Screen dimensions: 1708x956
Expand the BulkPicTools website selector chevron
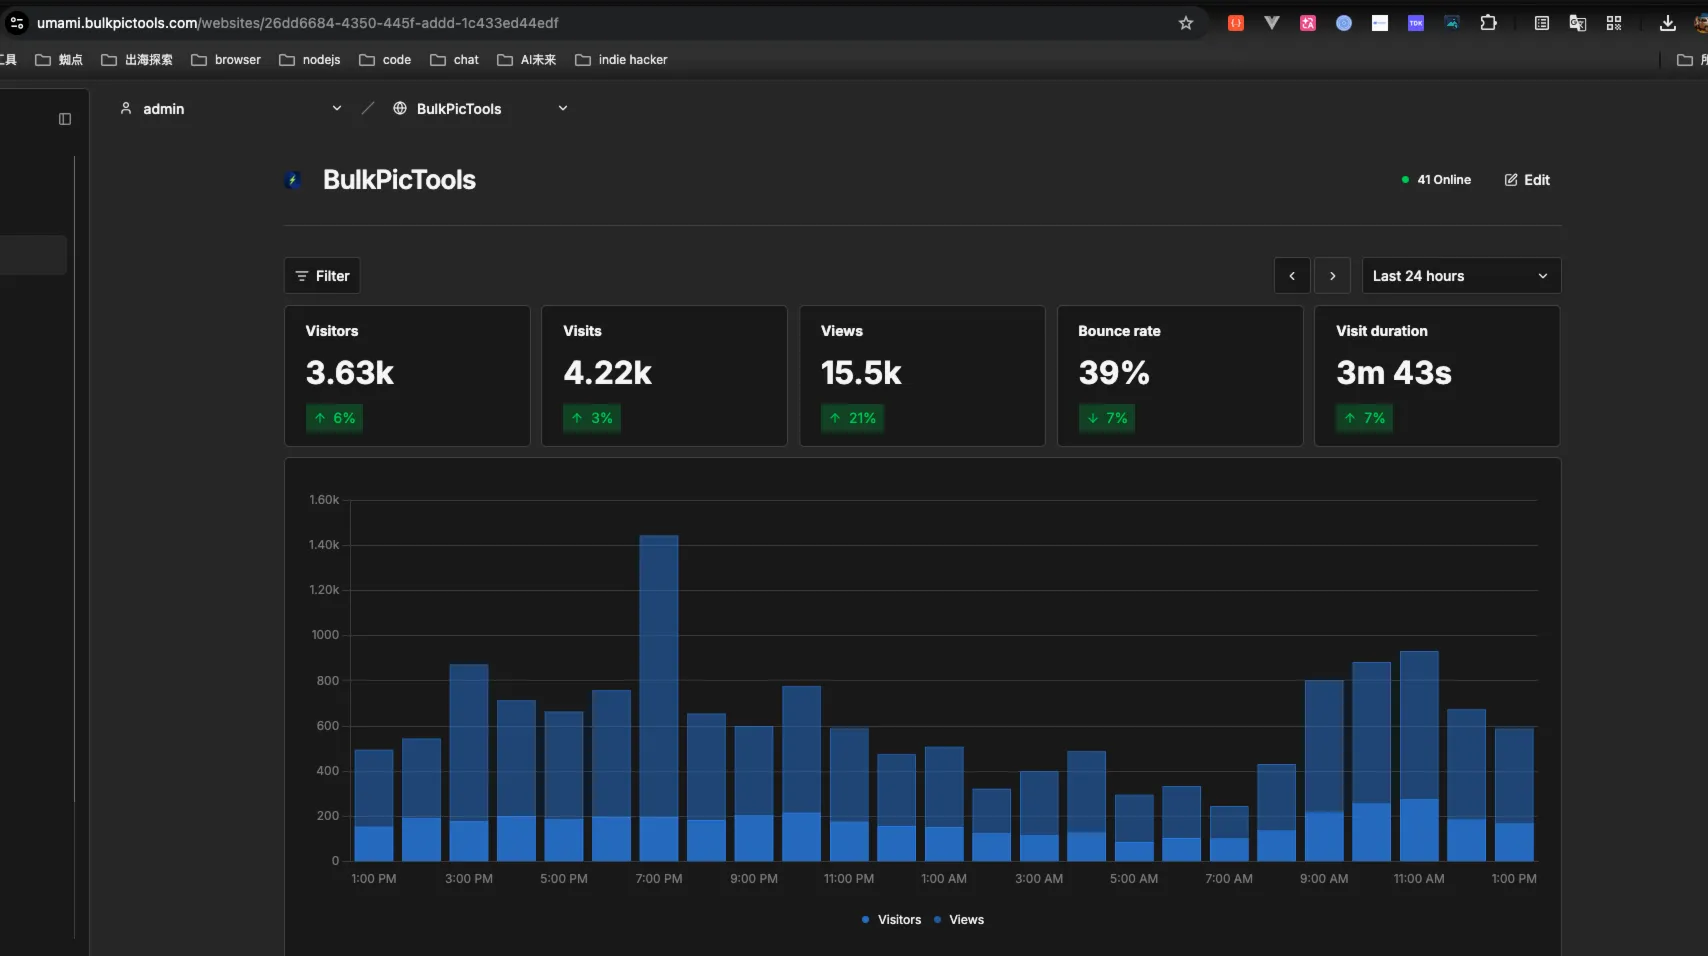point(563,108)
